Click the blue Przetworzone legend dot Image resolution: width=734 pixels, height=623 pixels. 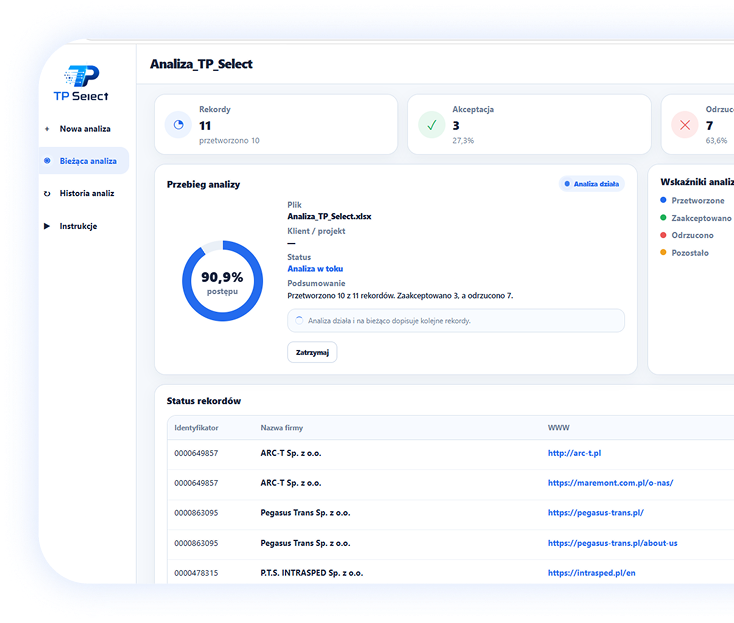pos(663,200)
